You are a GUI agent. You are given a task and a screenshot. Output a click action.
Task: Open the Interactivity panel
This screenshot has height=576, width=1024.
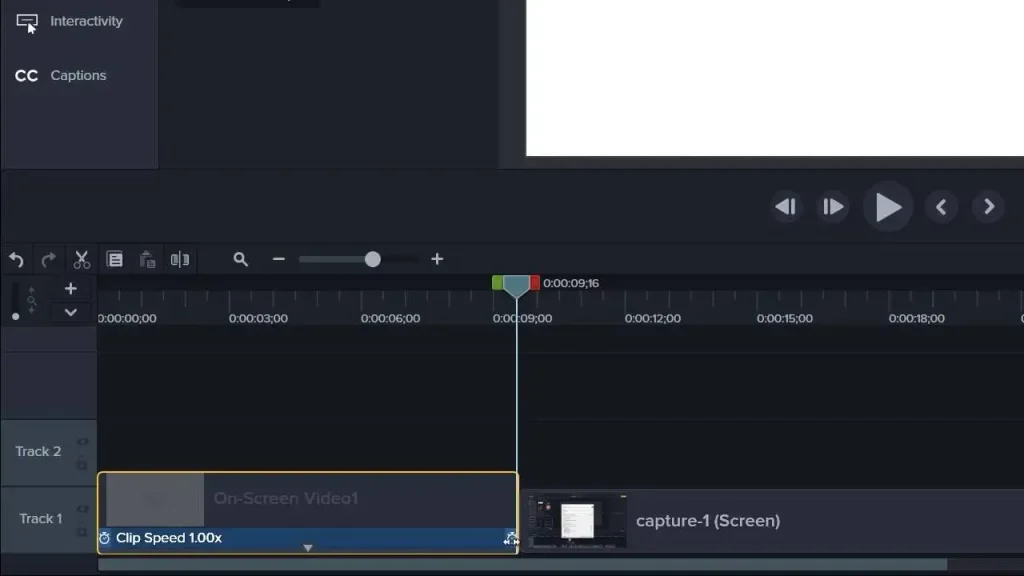coord(69,22)
